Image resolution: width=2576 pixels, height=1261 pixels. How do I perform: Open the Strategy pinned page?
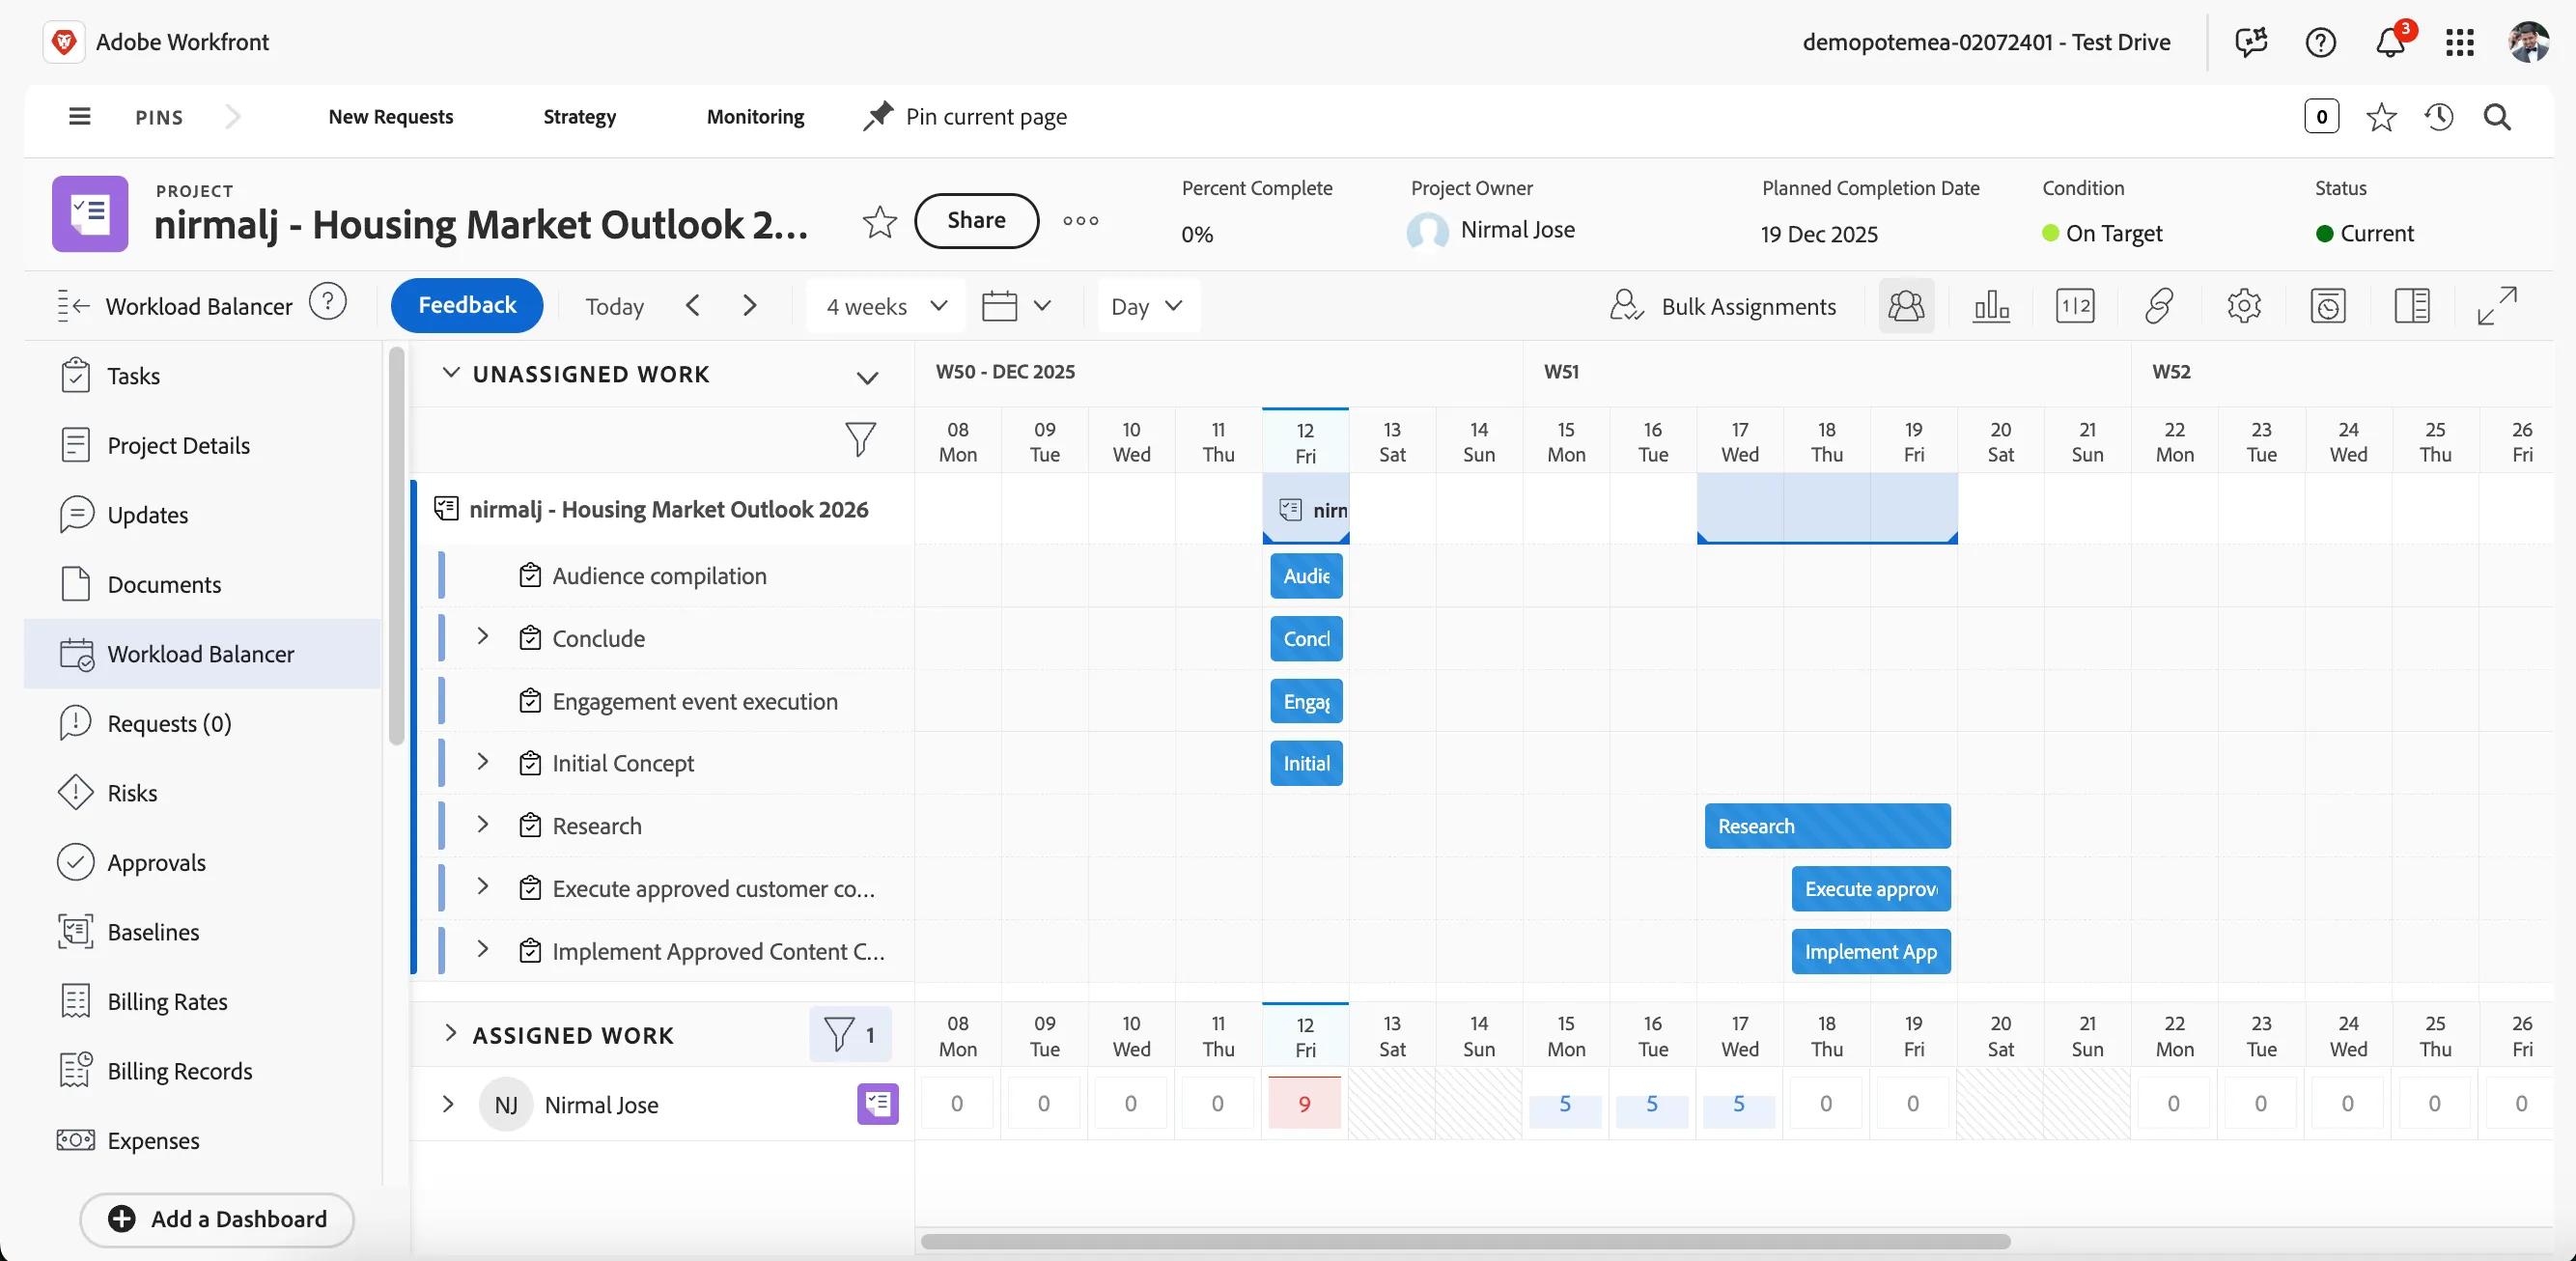[579, 116]
